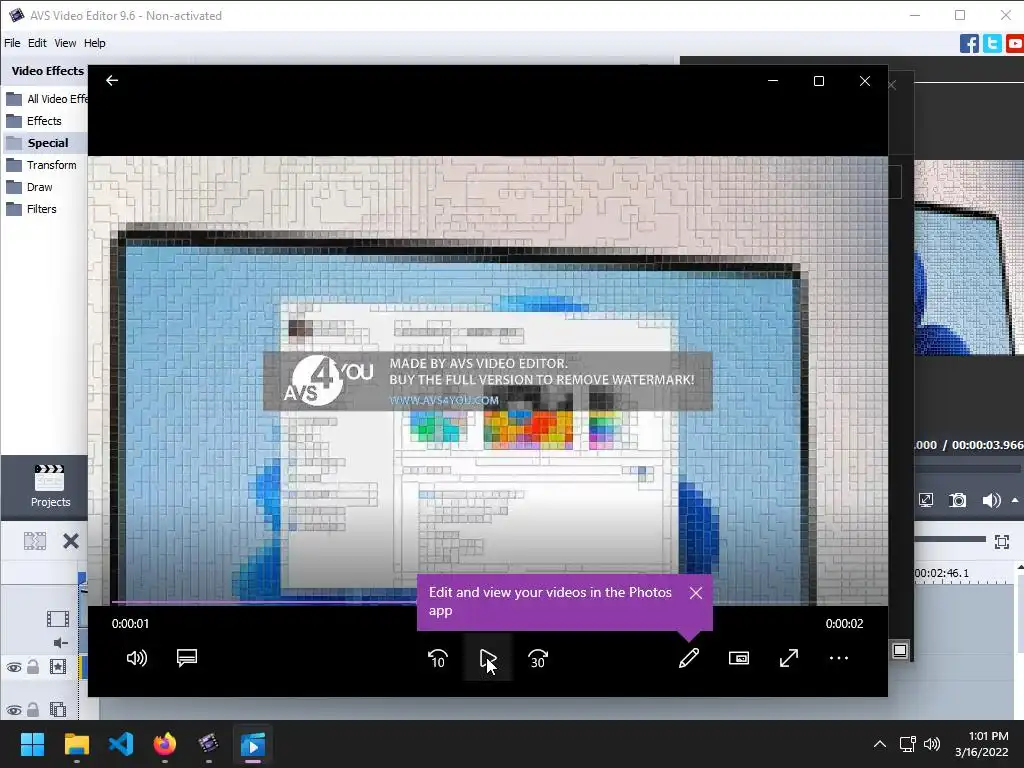Select the All Video Effects folder
The width and height of the screenshot is (1024, 768).
pyautogui.click(x=46, y=99)
